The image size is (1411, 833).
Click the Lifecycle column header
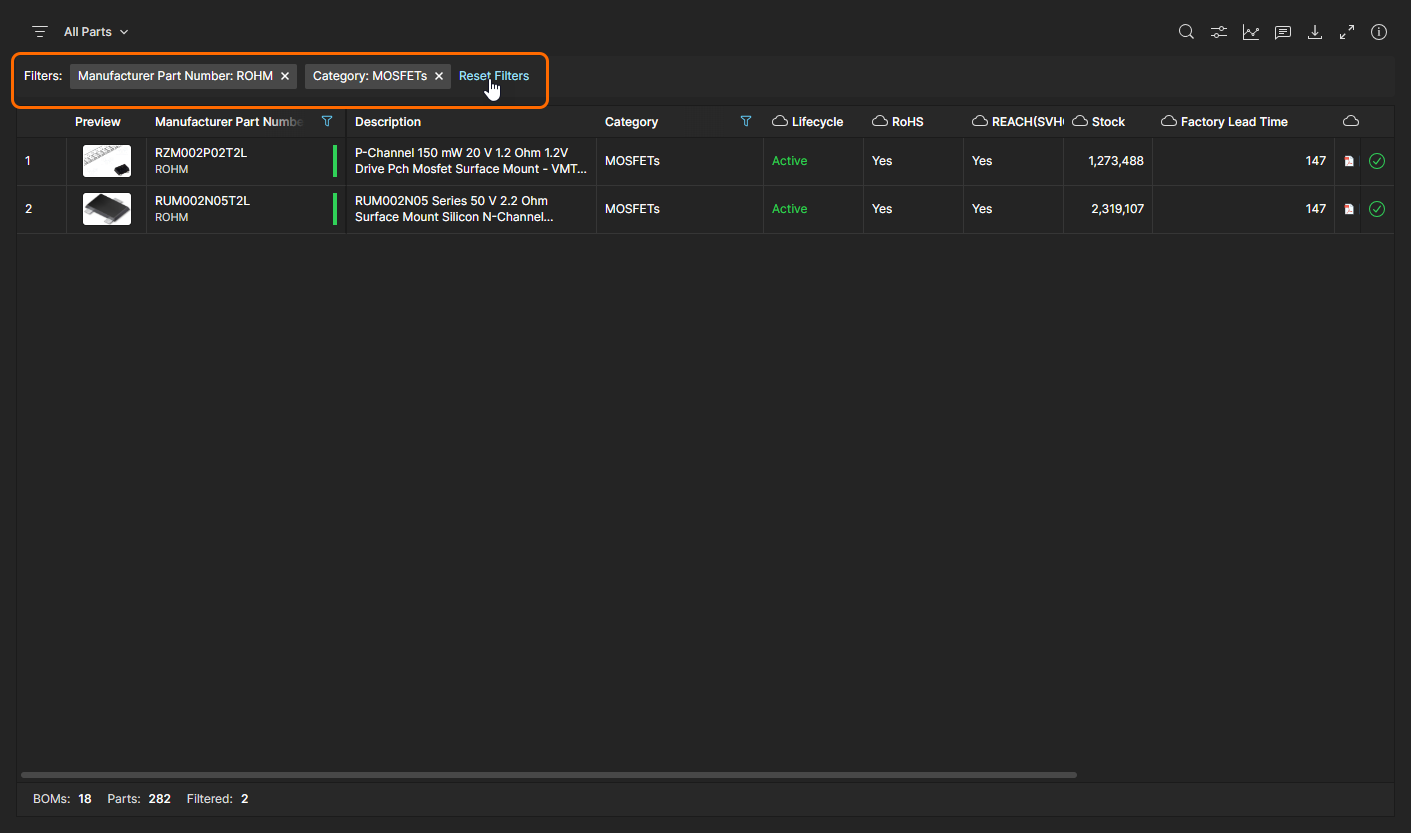tap(817, 122)
